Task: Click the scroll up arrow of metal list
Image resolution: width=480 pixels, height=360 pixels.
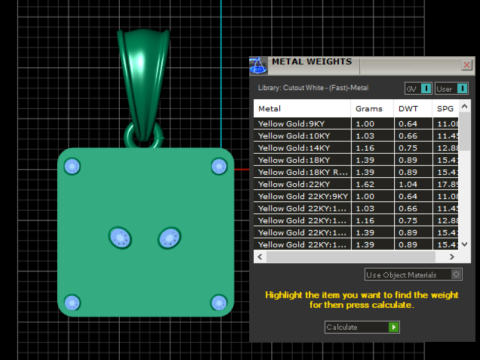Action: 465,107
